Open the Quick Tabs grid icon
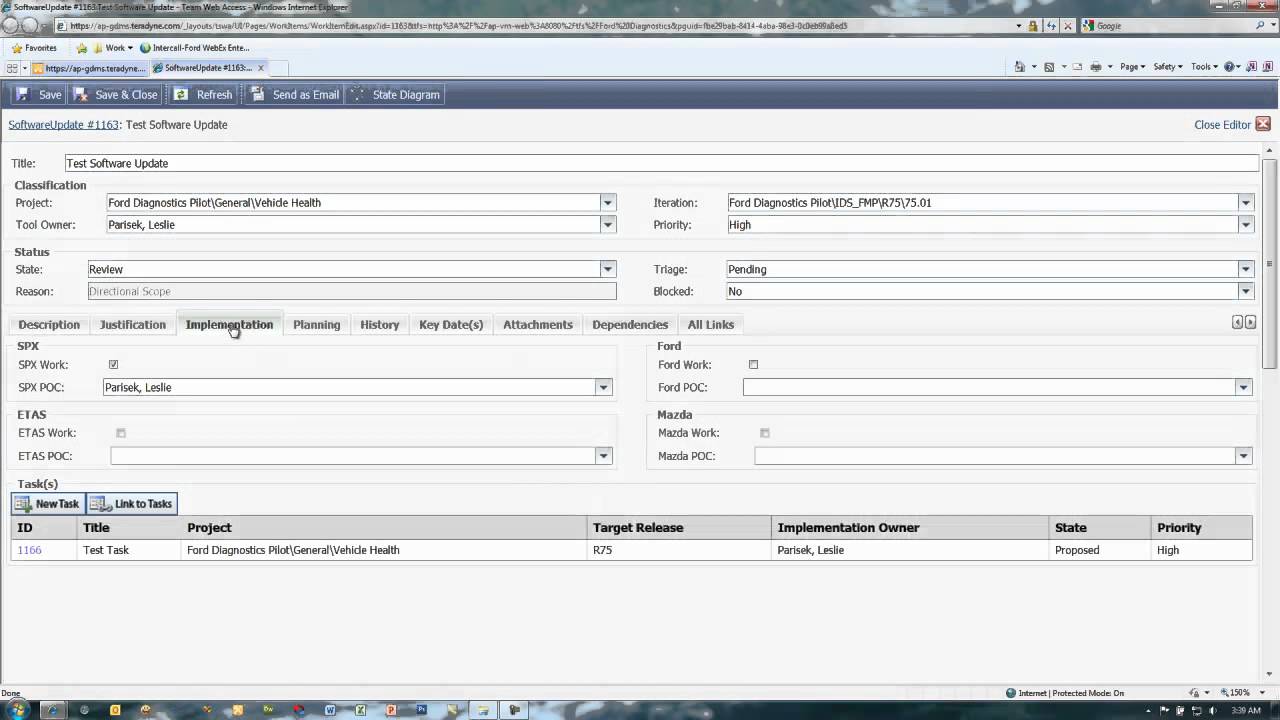This screenshot has height=720, width=1280. 12,68
